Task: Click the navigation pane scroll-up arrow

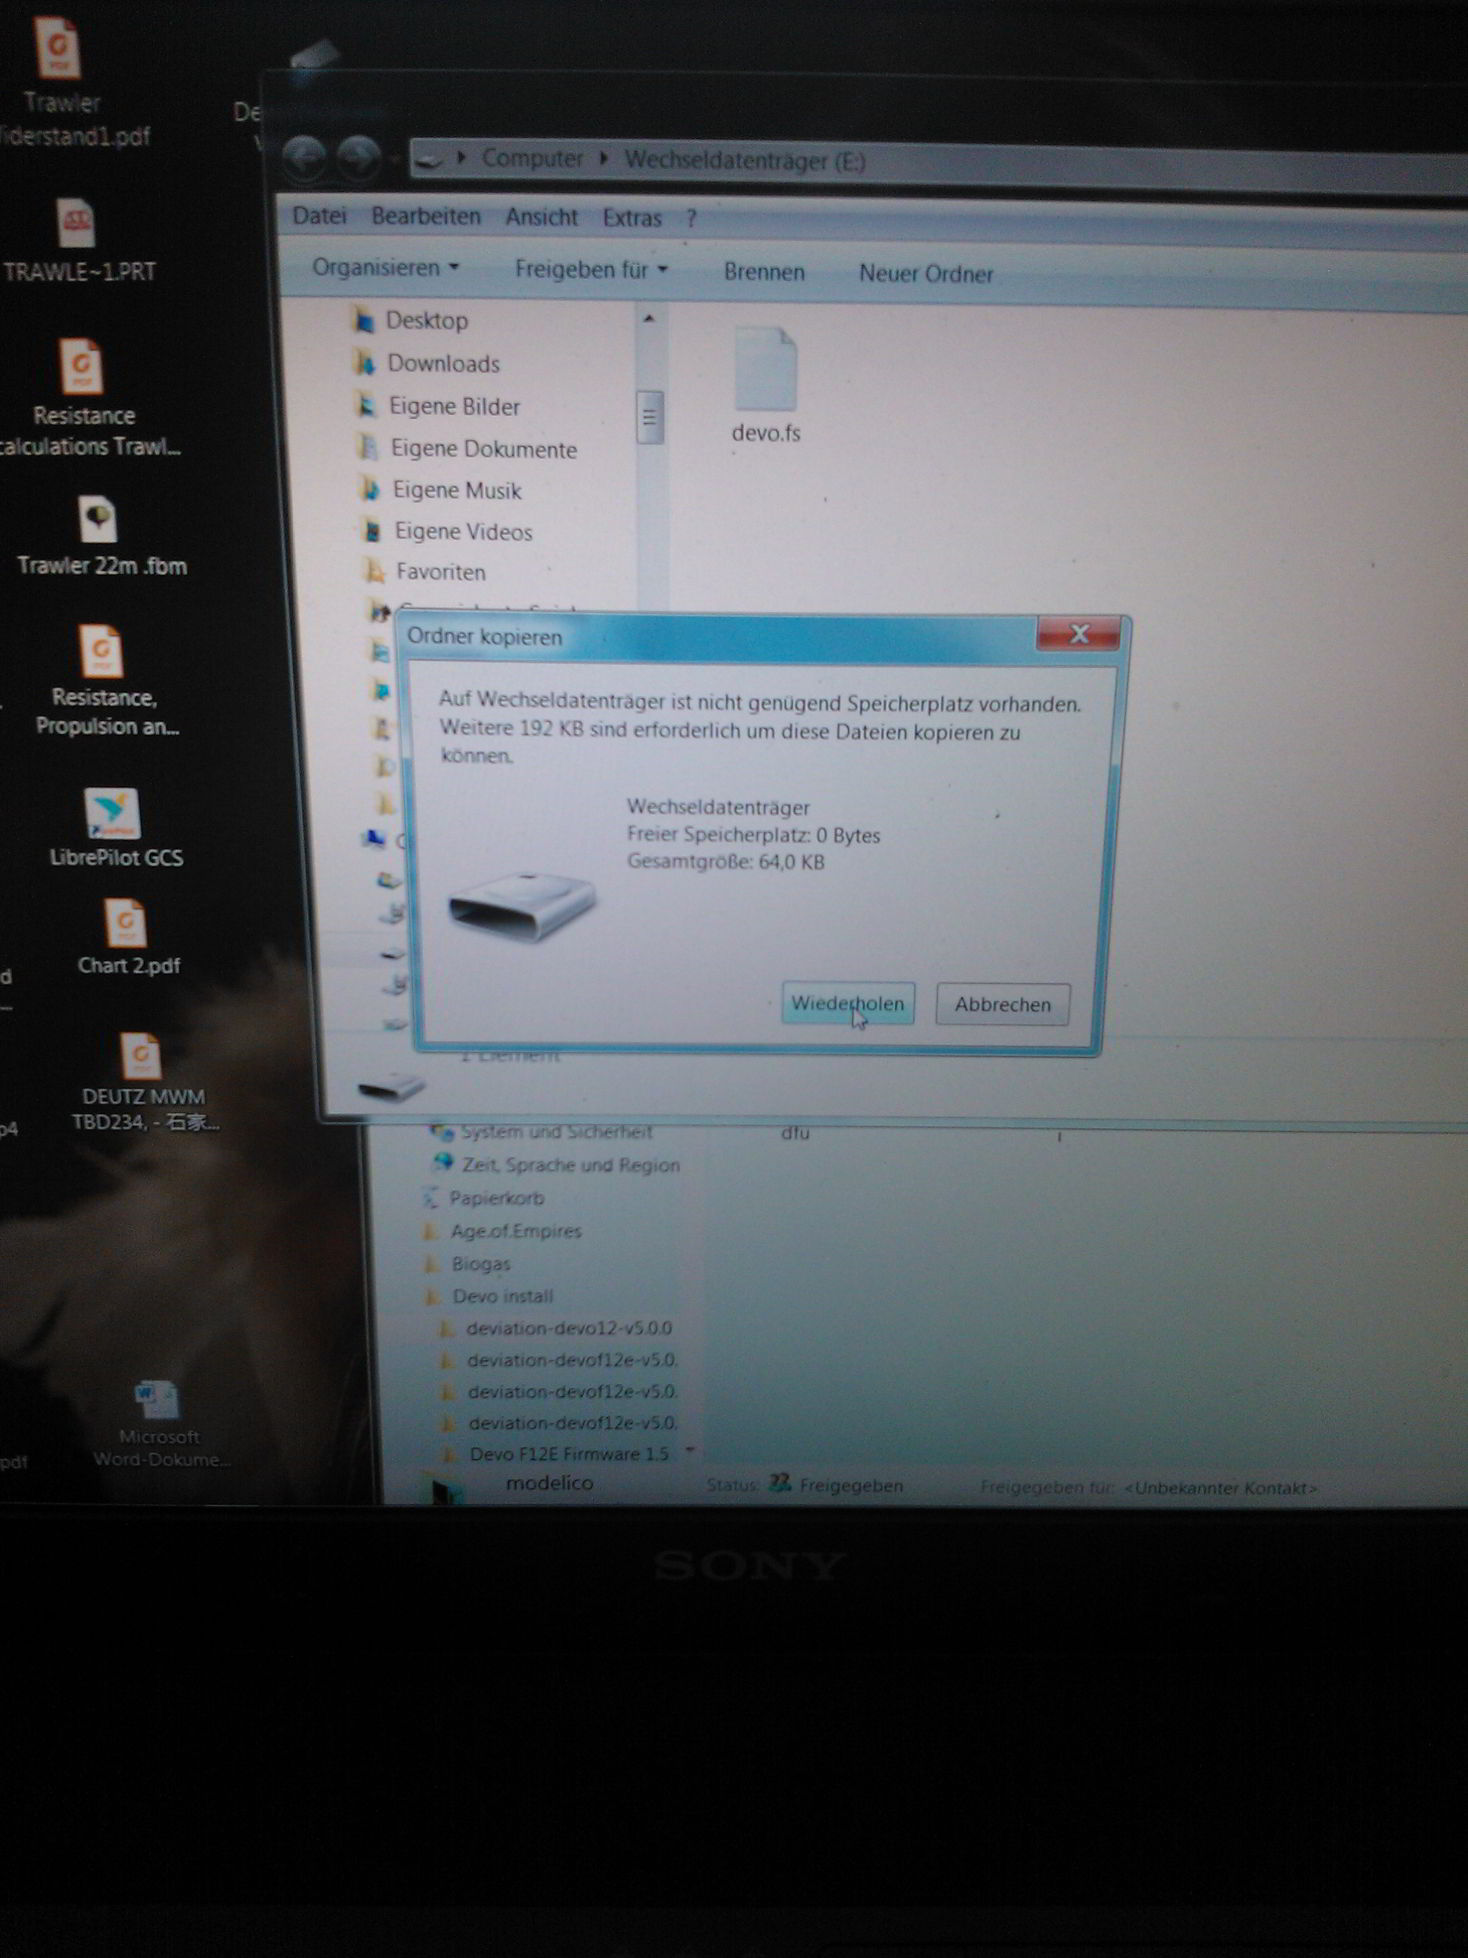Action: (649, 319)
